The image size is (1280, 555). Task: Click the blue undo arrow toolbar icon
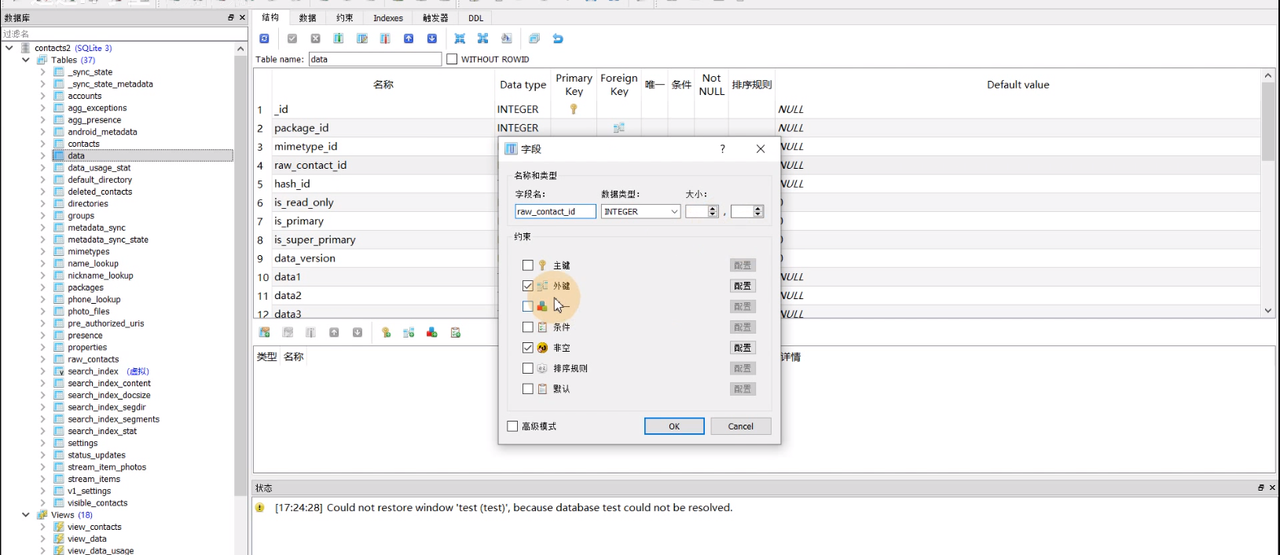[558, 39]
